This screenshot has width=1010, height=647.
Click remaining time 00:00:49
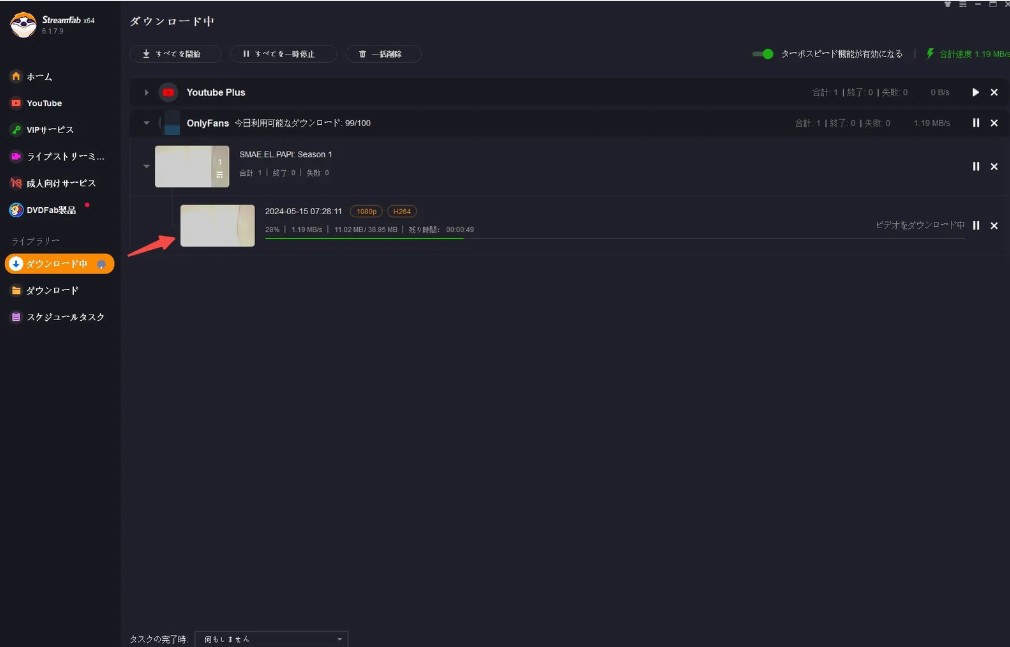point(460,229)
